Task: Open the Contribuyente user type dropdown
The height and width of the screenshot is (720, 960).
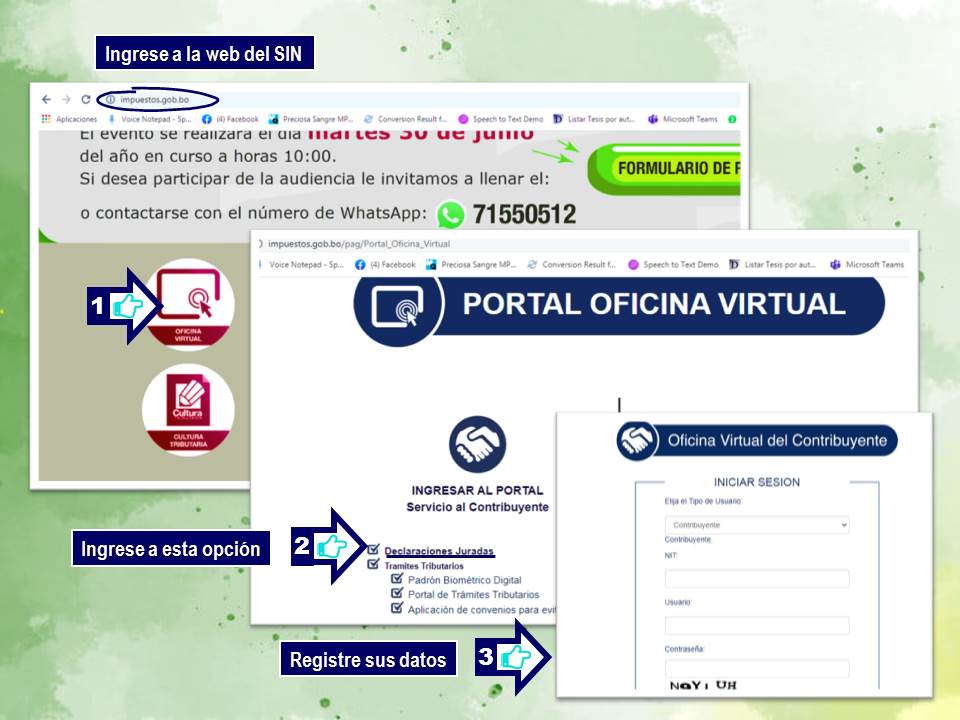Action: pos(756,525)
